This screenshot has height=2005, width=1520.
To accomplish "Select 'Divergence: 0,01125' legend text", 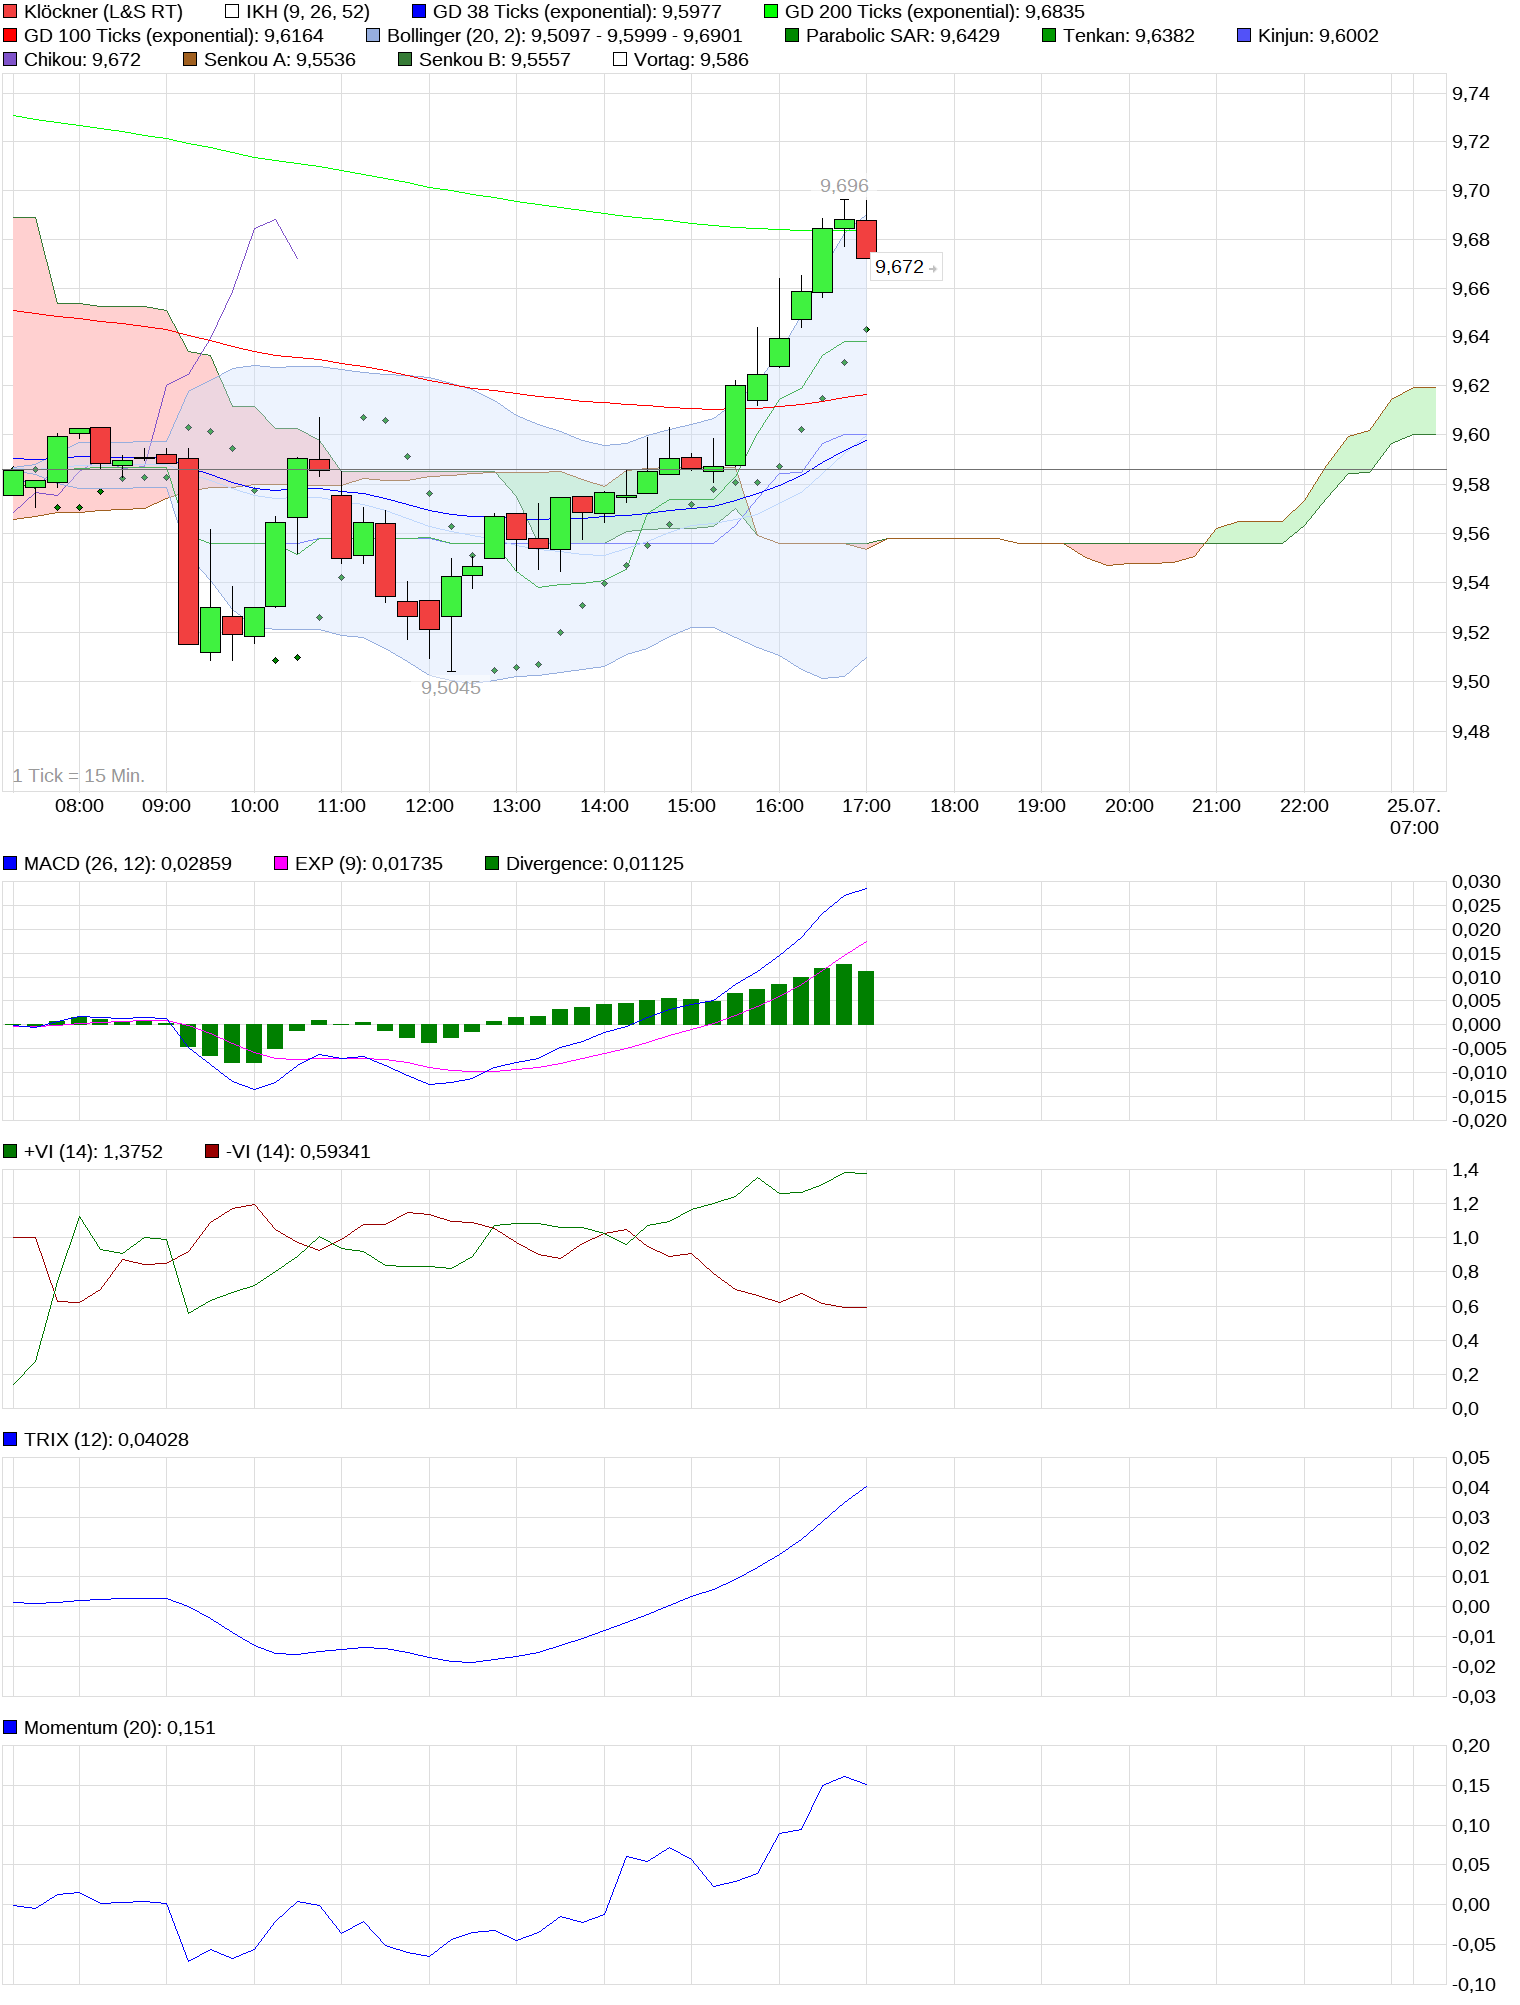I will 595,864.
